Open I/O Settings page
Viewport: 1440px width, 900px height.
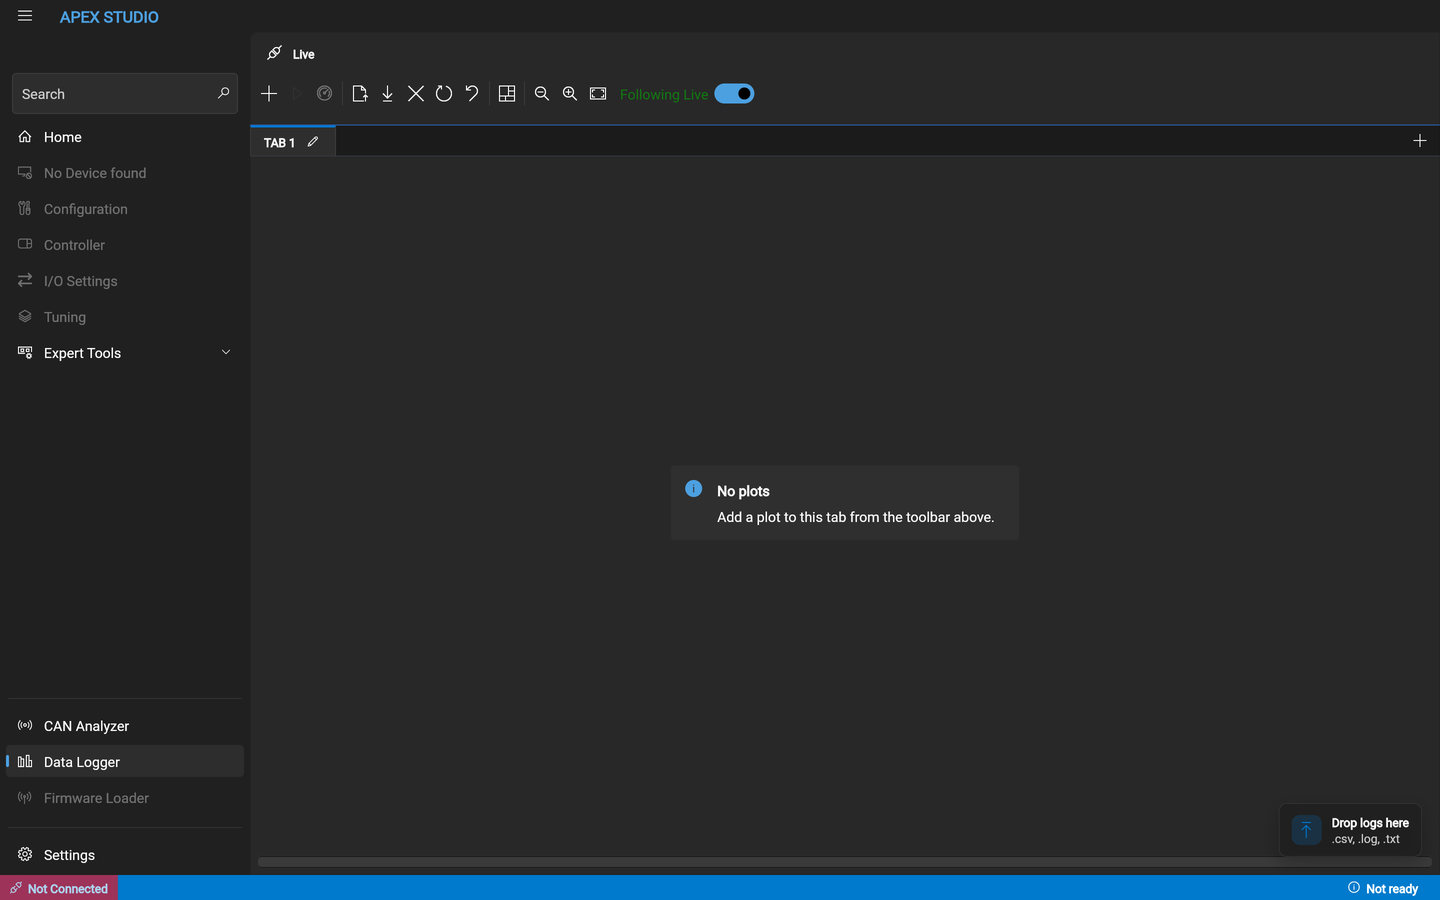(x=125, y=281)
